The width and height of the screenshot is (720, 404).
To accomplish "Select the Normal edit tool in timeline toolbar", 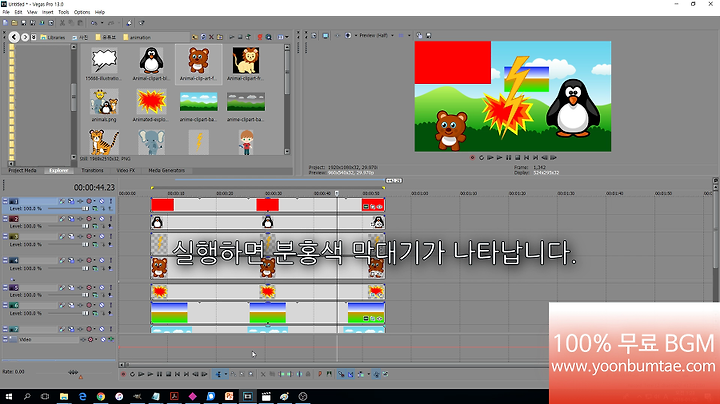I will tap(219, 374).
